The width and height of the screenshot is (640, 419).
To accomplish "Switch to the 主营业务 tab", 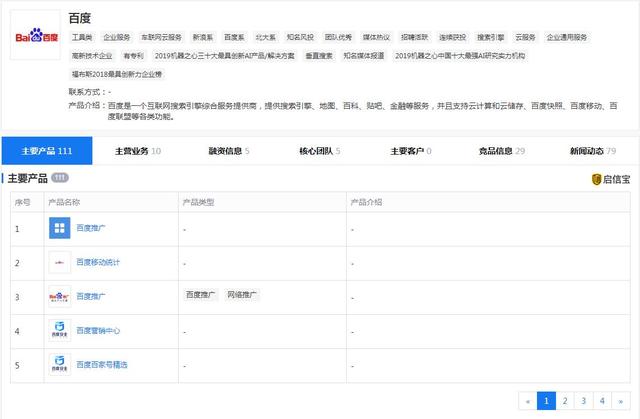I will pos(138,151).
